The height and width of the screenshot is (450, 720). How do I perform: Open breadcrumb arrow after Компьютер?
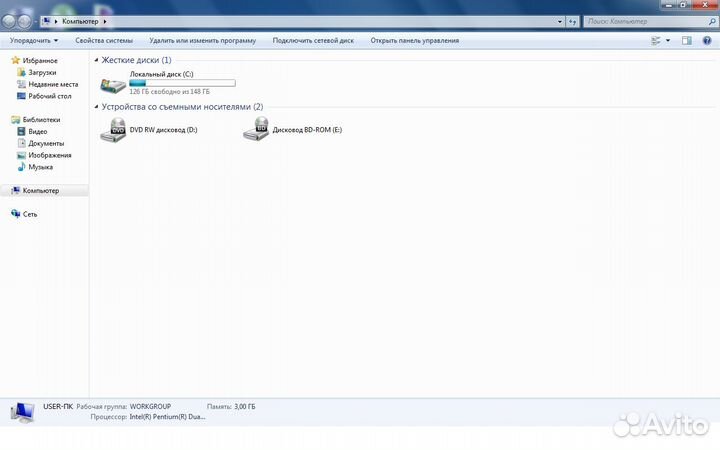click(x=105, y=22)
